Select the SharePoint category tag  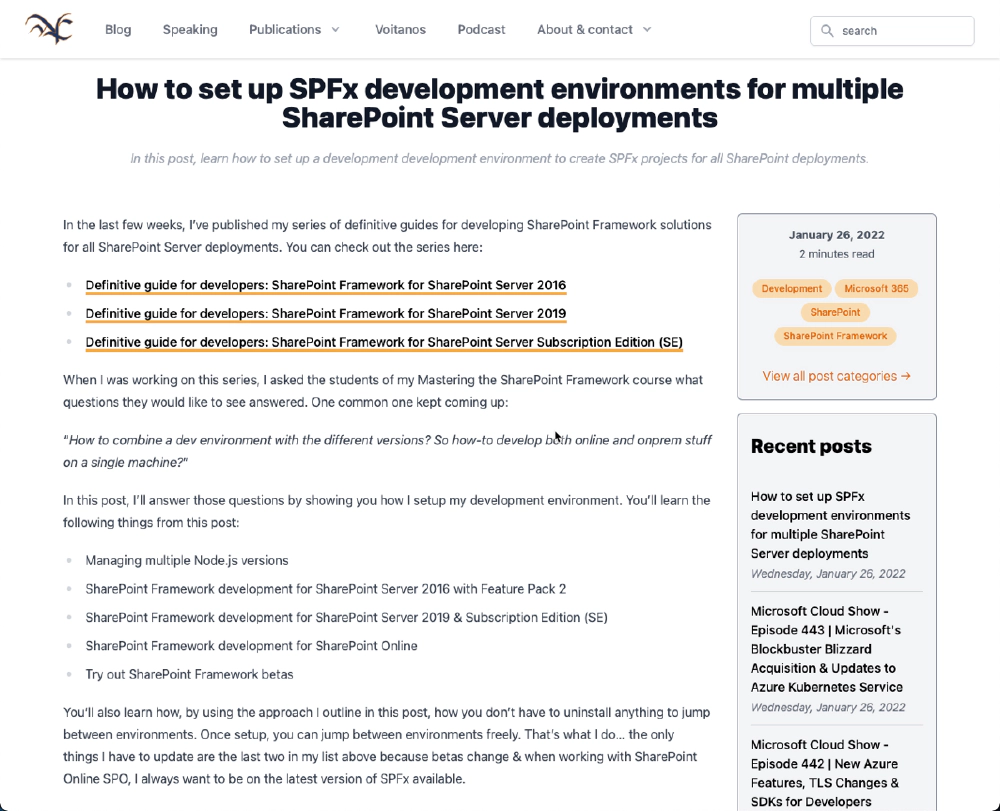coord(835,312)
